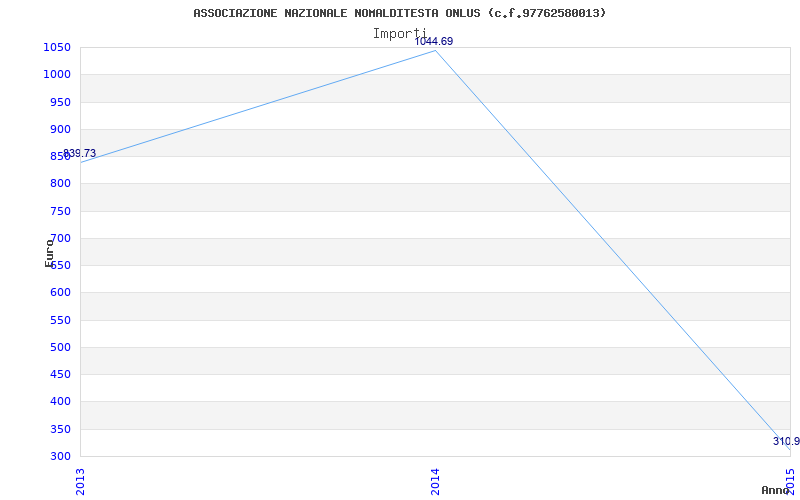Click the Anno x-axis title
800x500 pixels.
776,490
